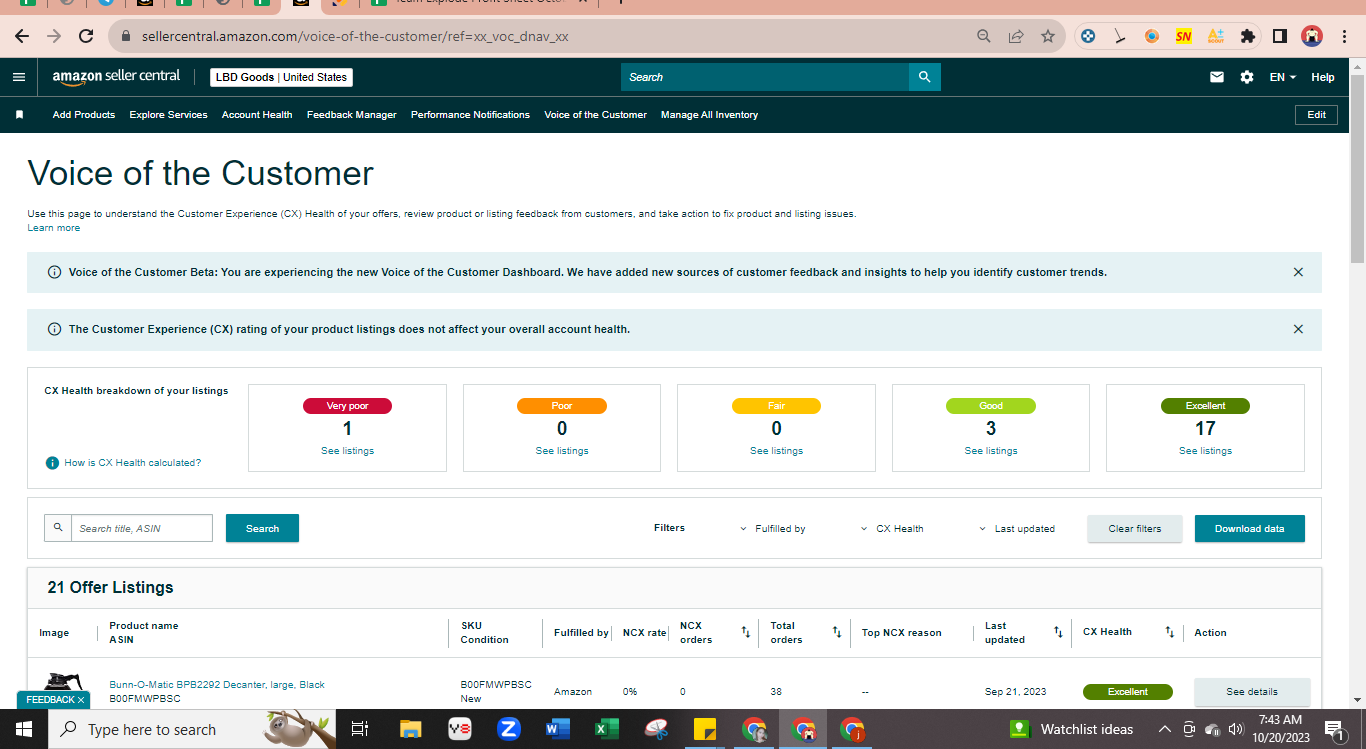
Task: Open the EN language dropdown
Action: pyautogui.click(x=1282, y=77)
